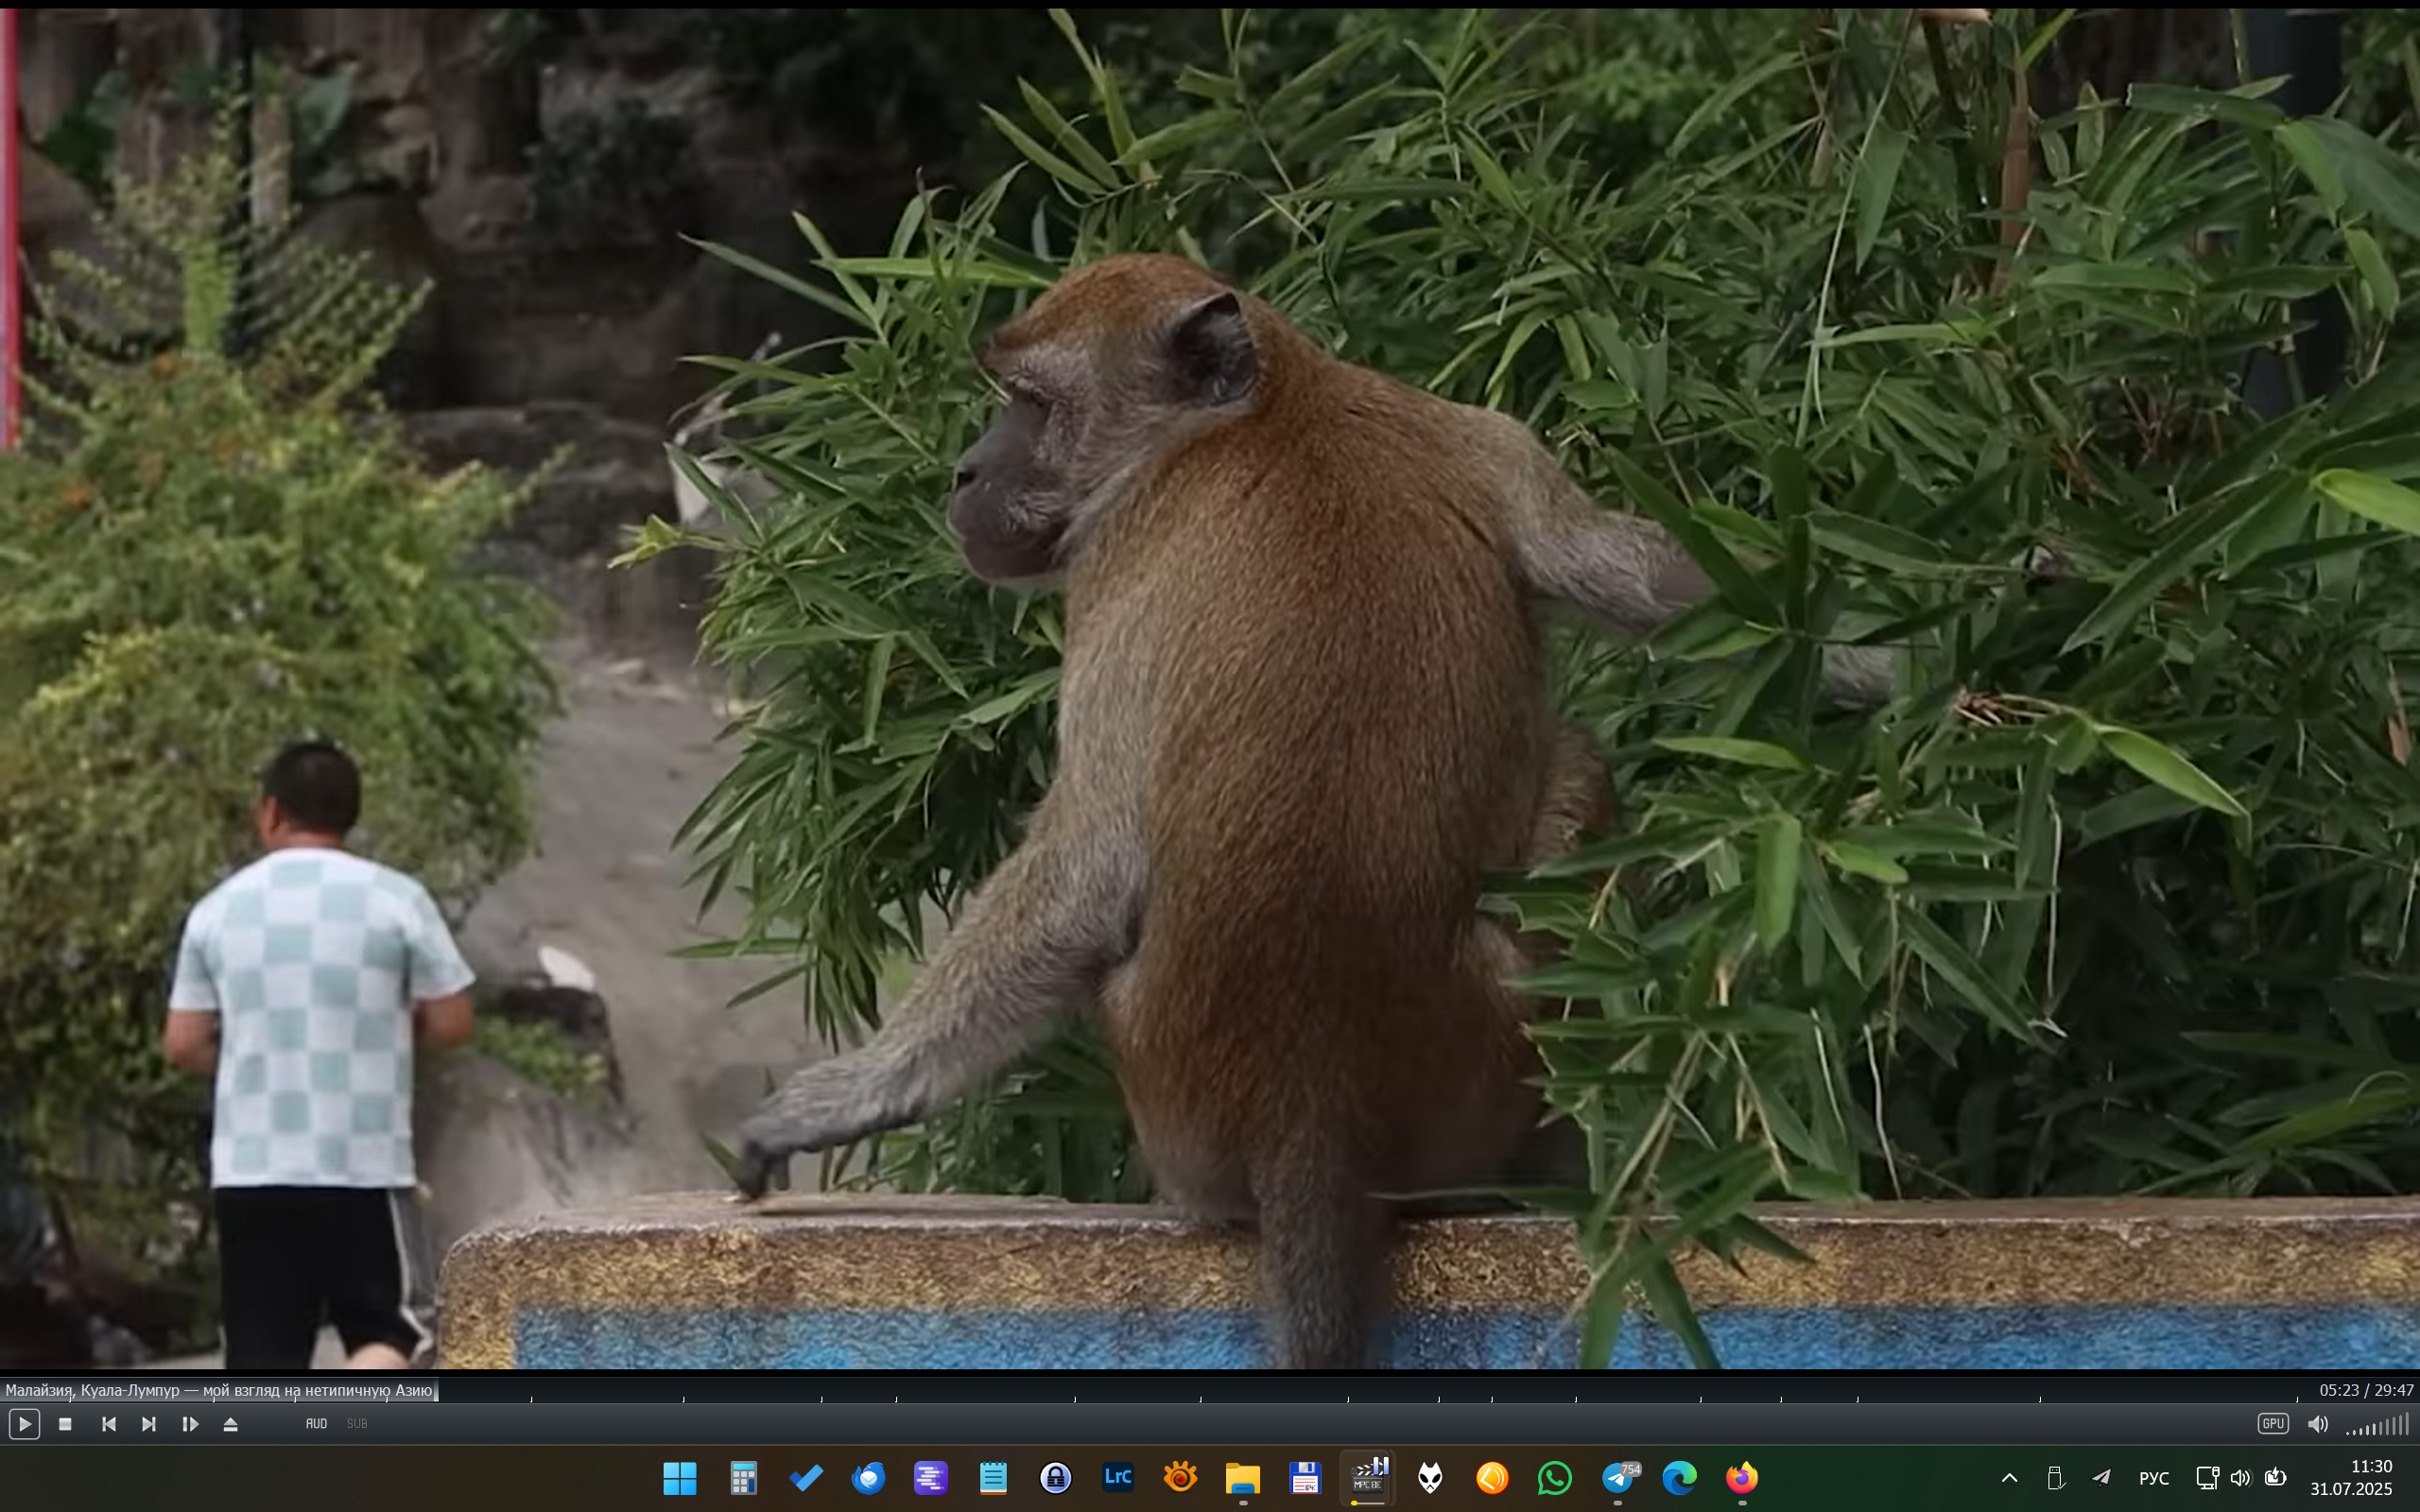Toggle system volume icon in tray
The width and height of the screenshot is (2420, 1512).
2240,1478
